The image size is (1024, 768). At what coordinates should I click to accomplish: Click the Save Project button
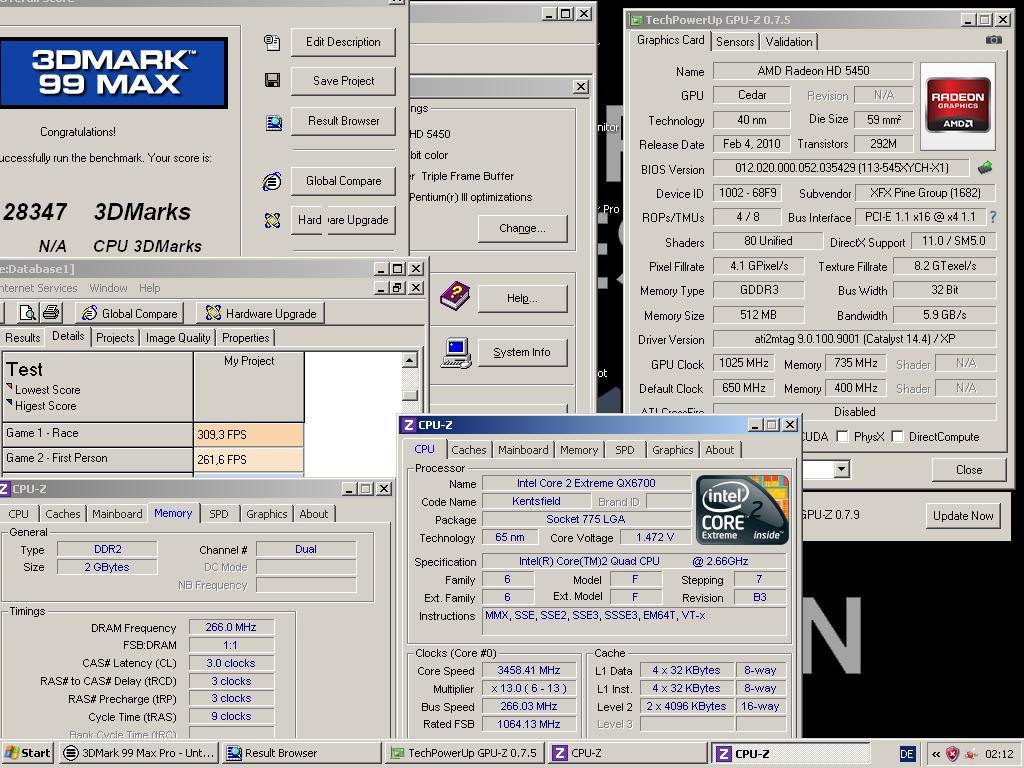pos(343,81)
